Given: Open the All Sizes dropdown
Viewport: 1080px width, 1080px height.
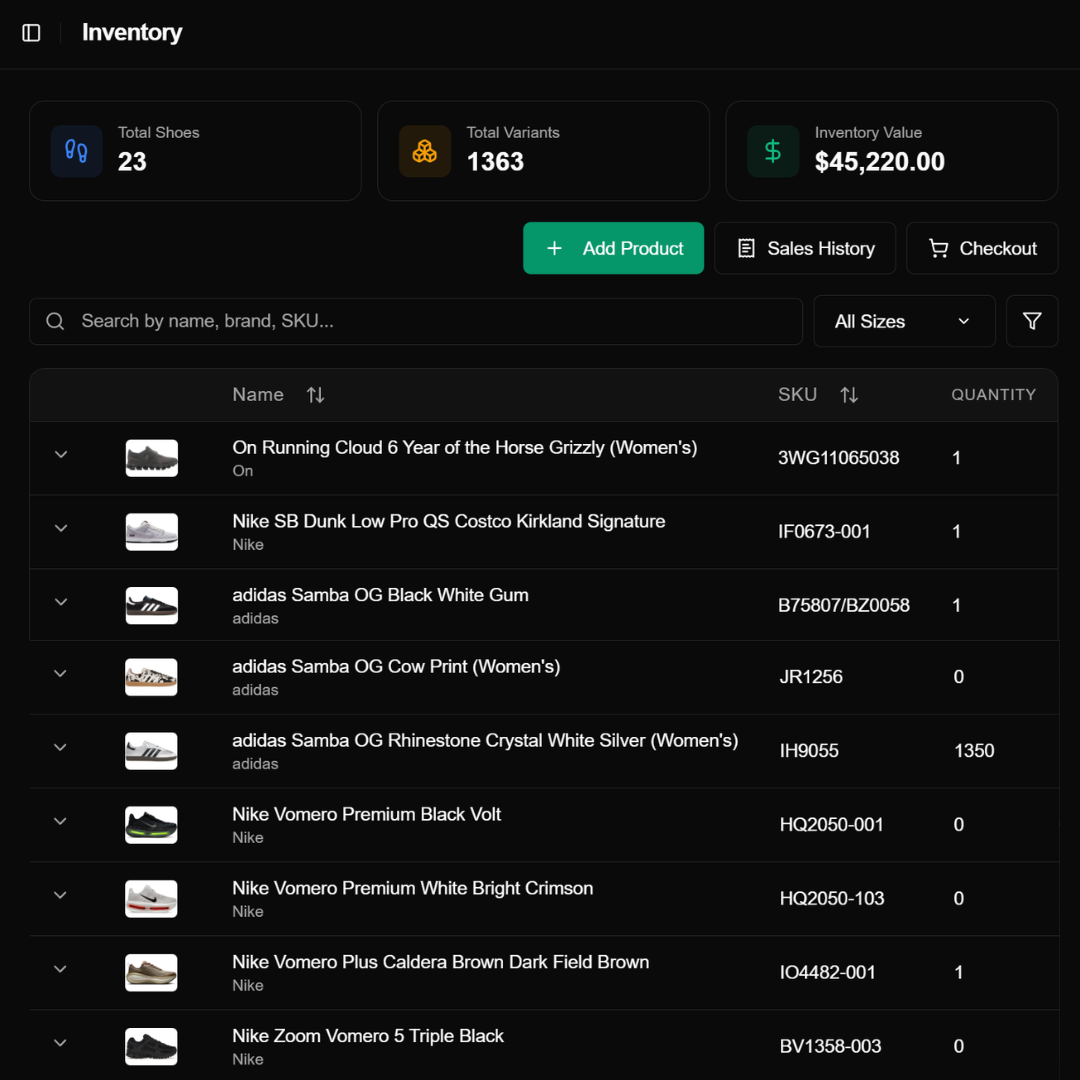Looking at the screenshot, I should [x=903, y=320].
